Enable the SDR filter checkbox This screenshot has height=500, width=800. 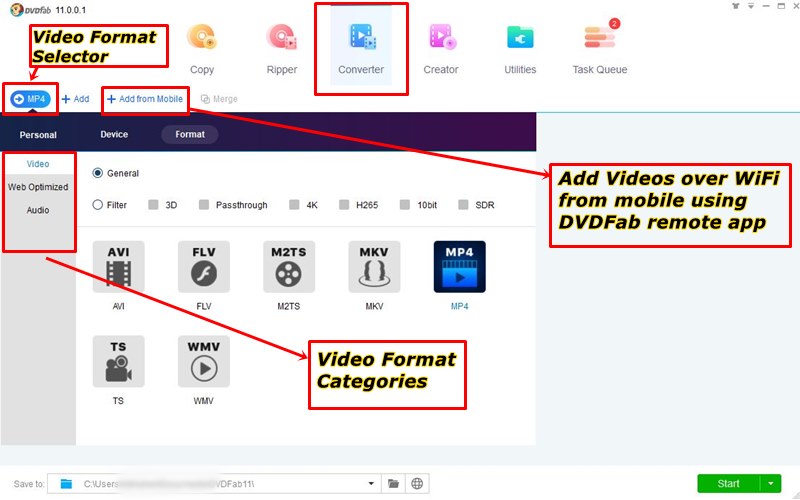[463, 205]
